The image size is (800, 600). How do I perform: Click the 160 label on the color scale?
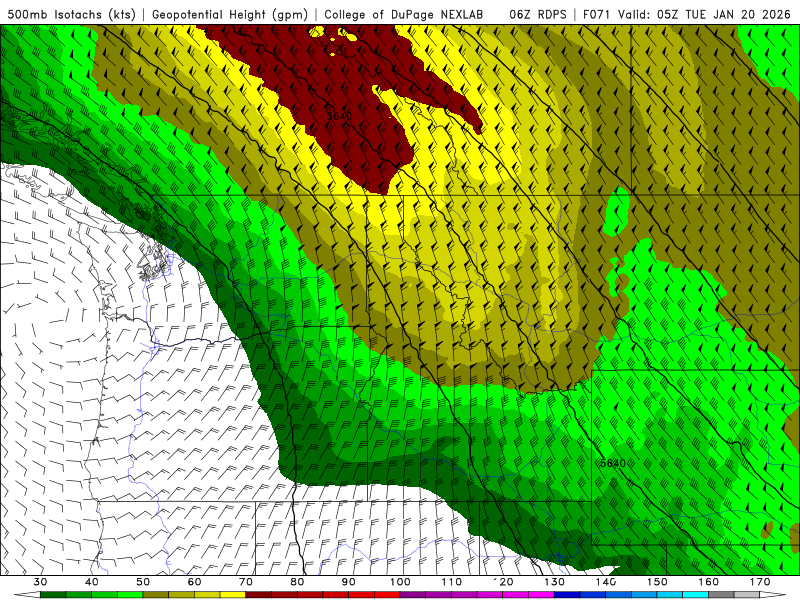[x=709, y=582]
